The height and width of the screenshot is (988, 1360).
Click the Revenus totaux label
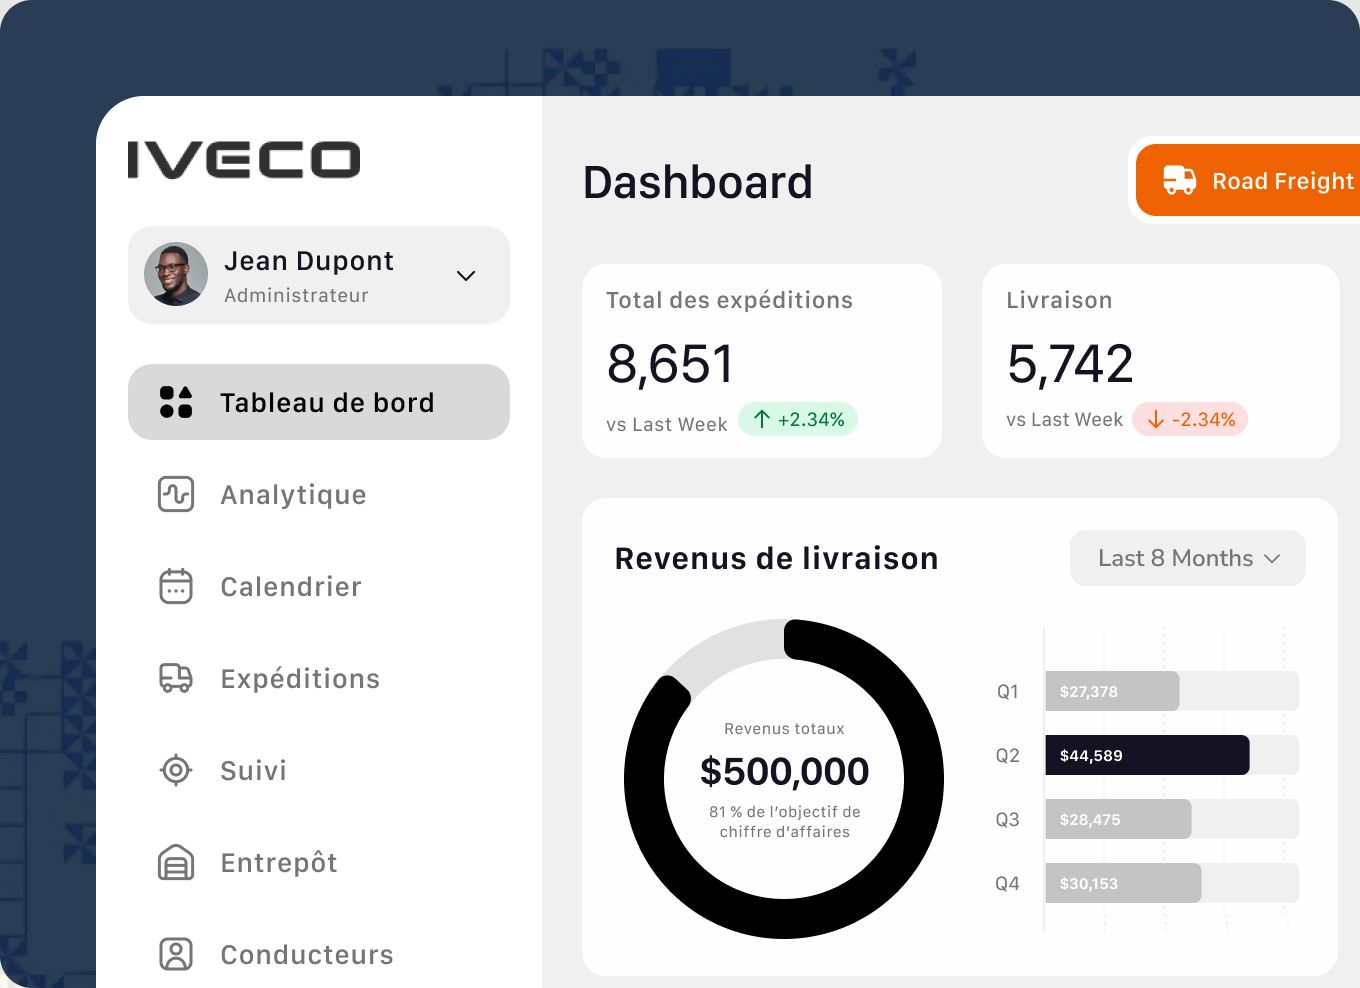coord(784,729)
